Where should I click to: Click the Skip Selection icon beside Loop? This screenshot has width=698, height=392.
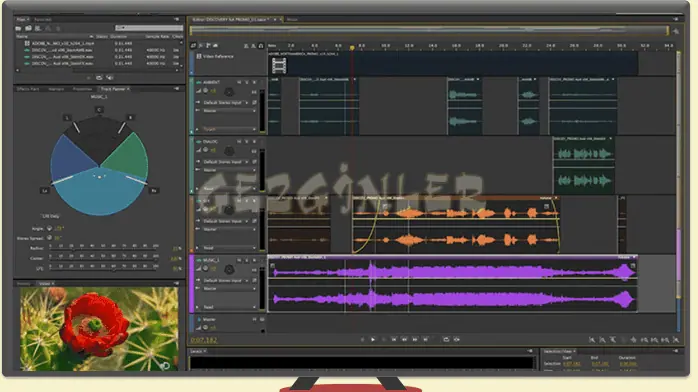point(457,339)
